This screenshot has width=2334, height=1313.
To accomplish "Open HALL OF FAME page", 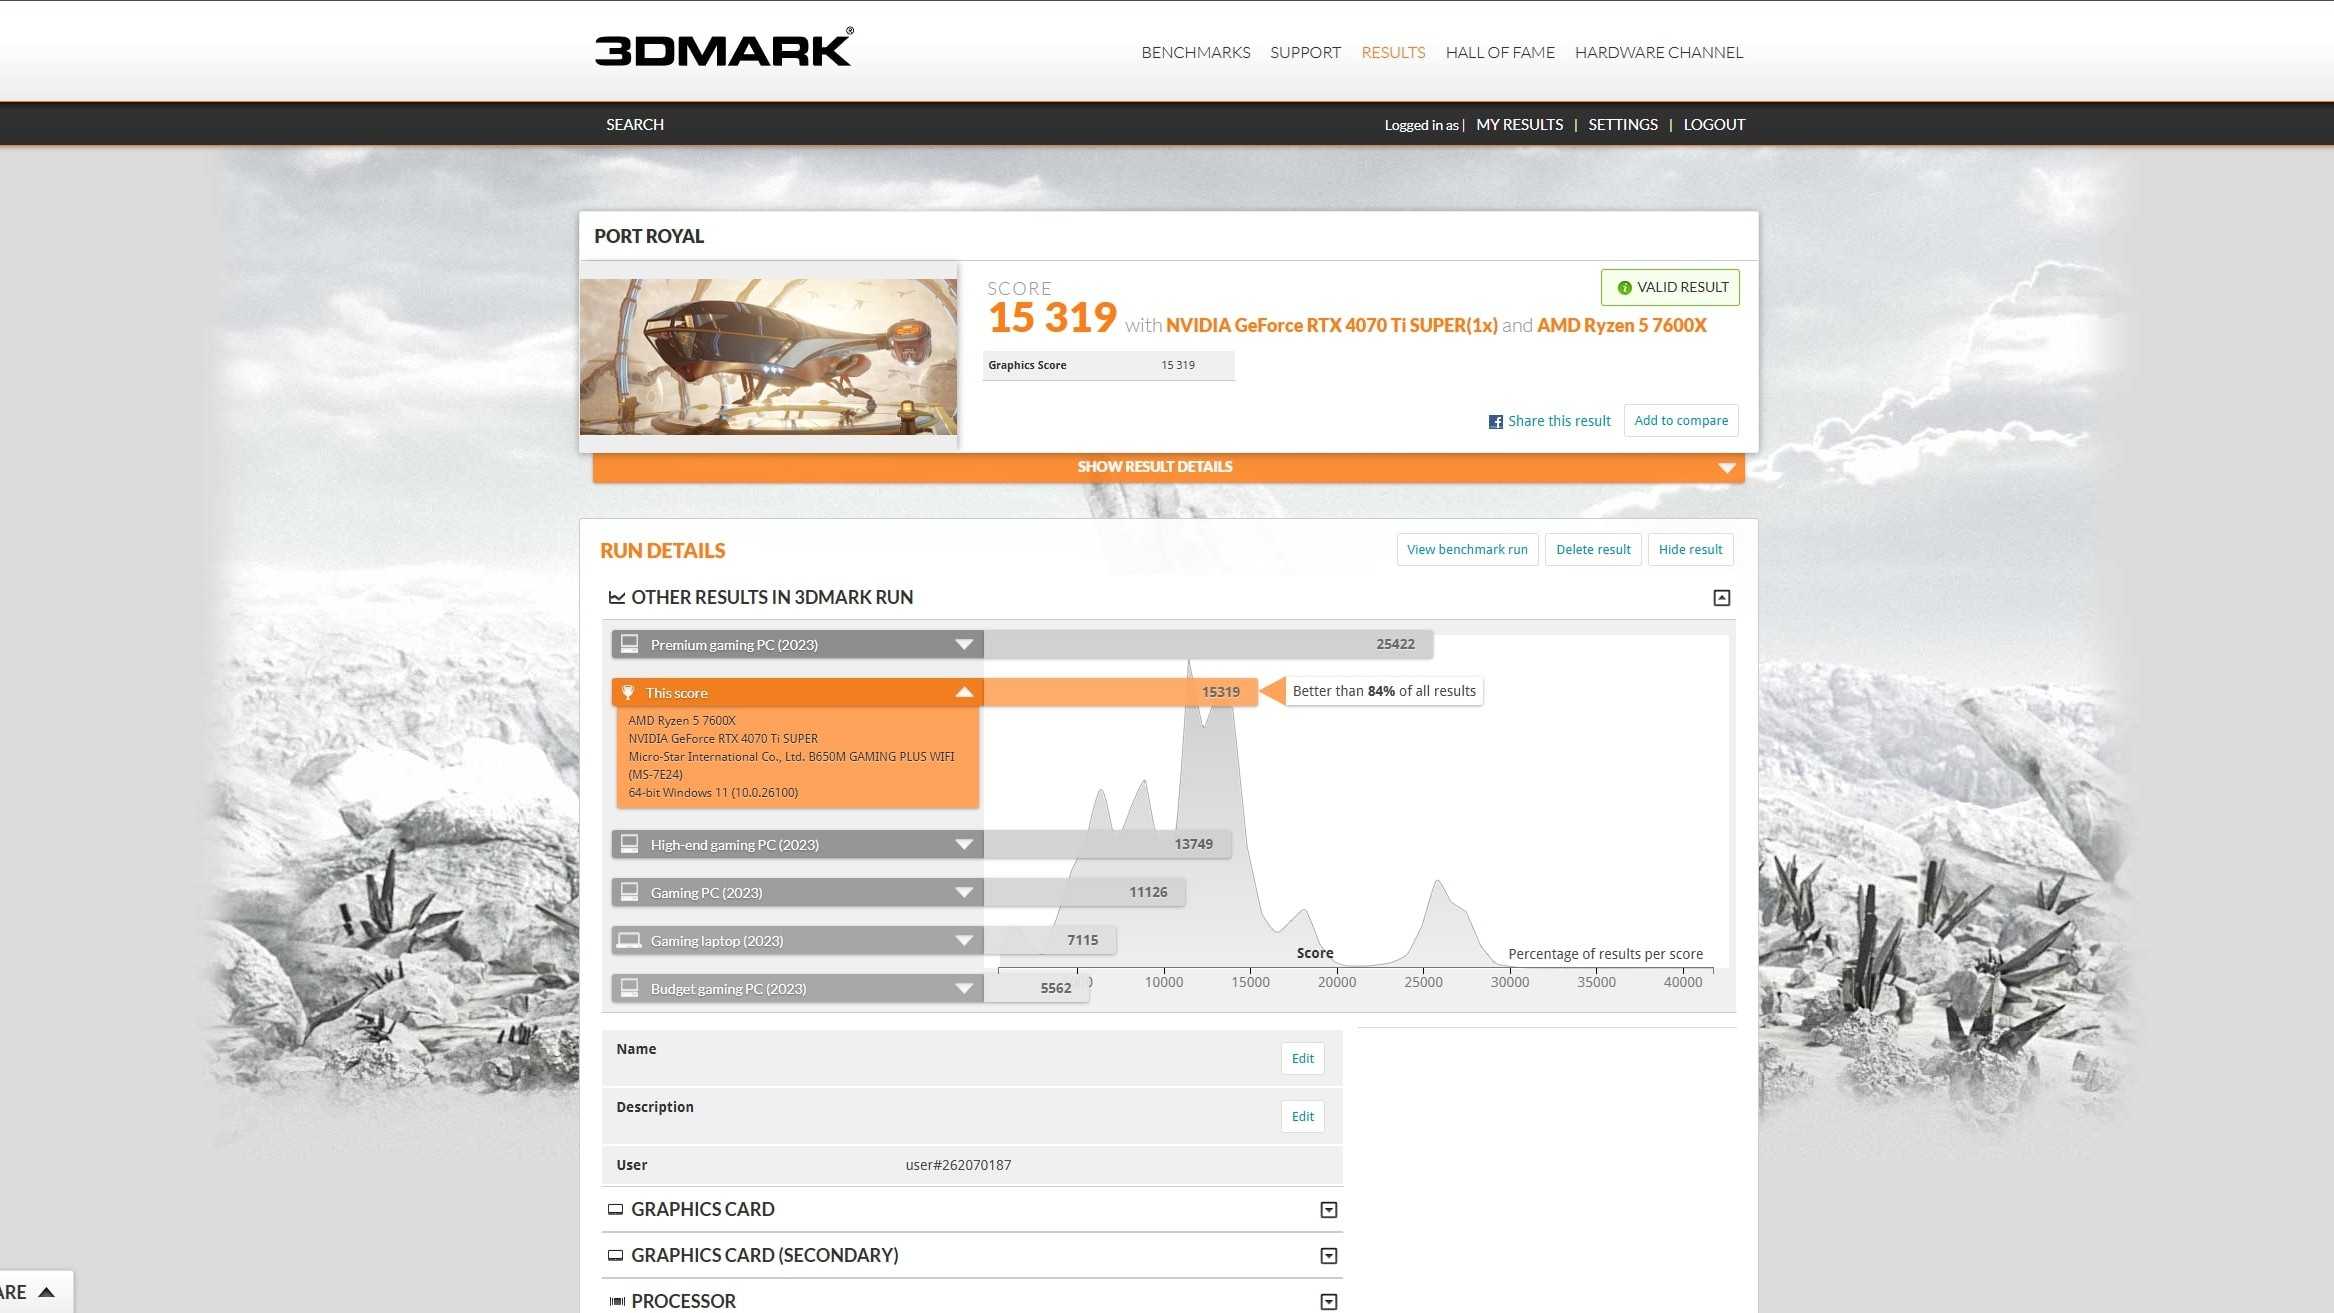I will (x=1500, y=52).
